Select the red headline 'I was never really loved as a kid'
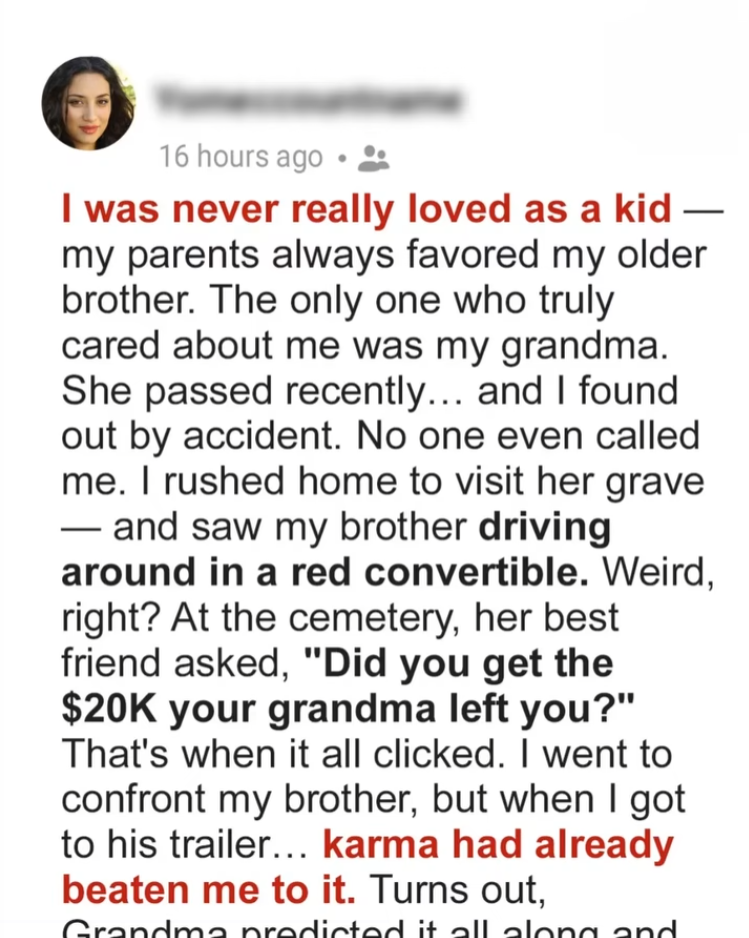 (x=367, y=209)
